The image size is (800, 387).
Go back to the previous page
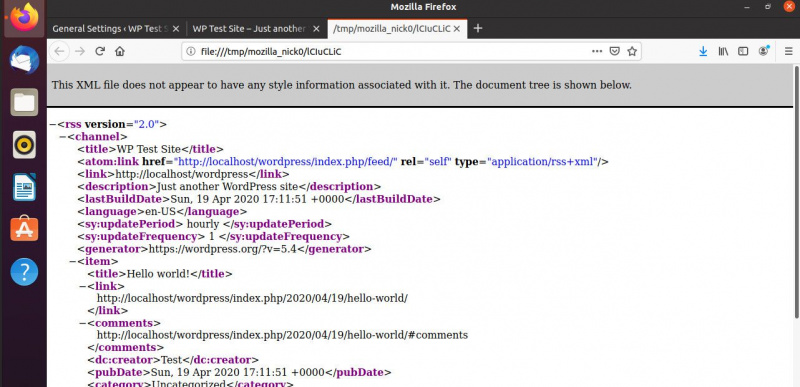pyautogui.click(x=59, y=51)
